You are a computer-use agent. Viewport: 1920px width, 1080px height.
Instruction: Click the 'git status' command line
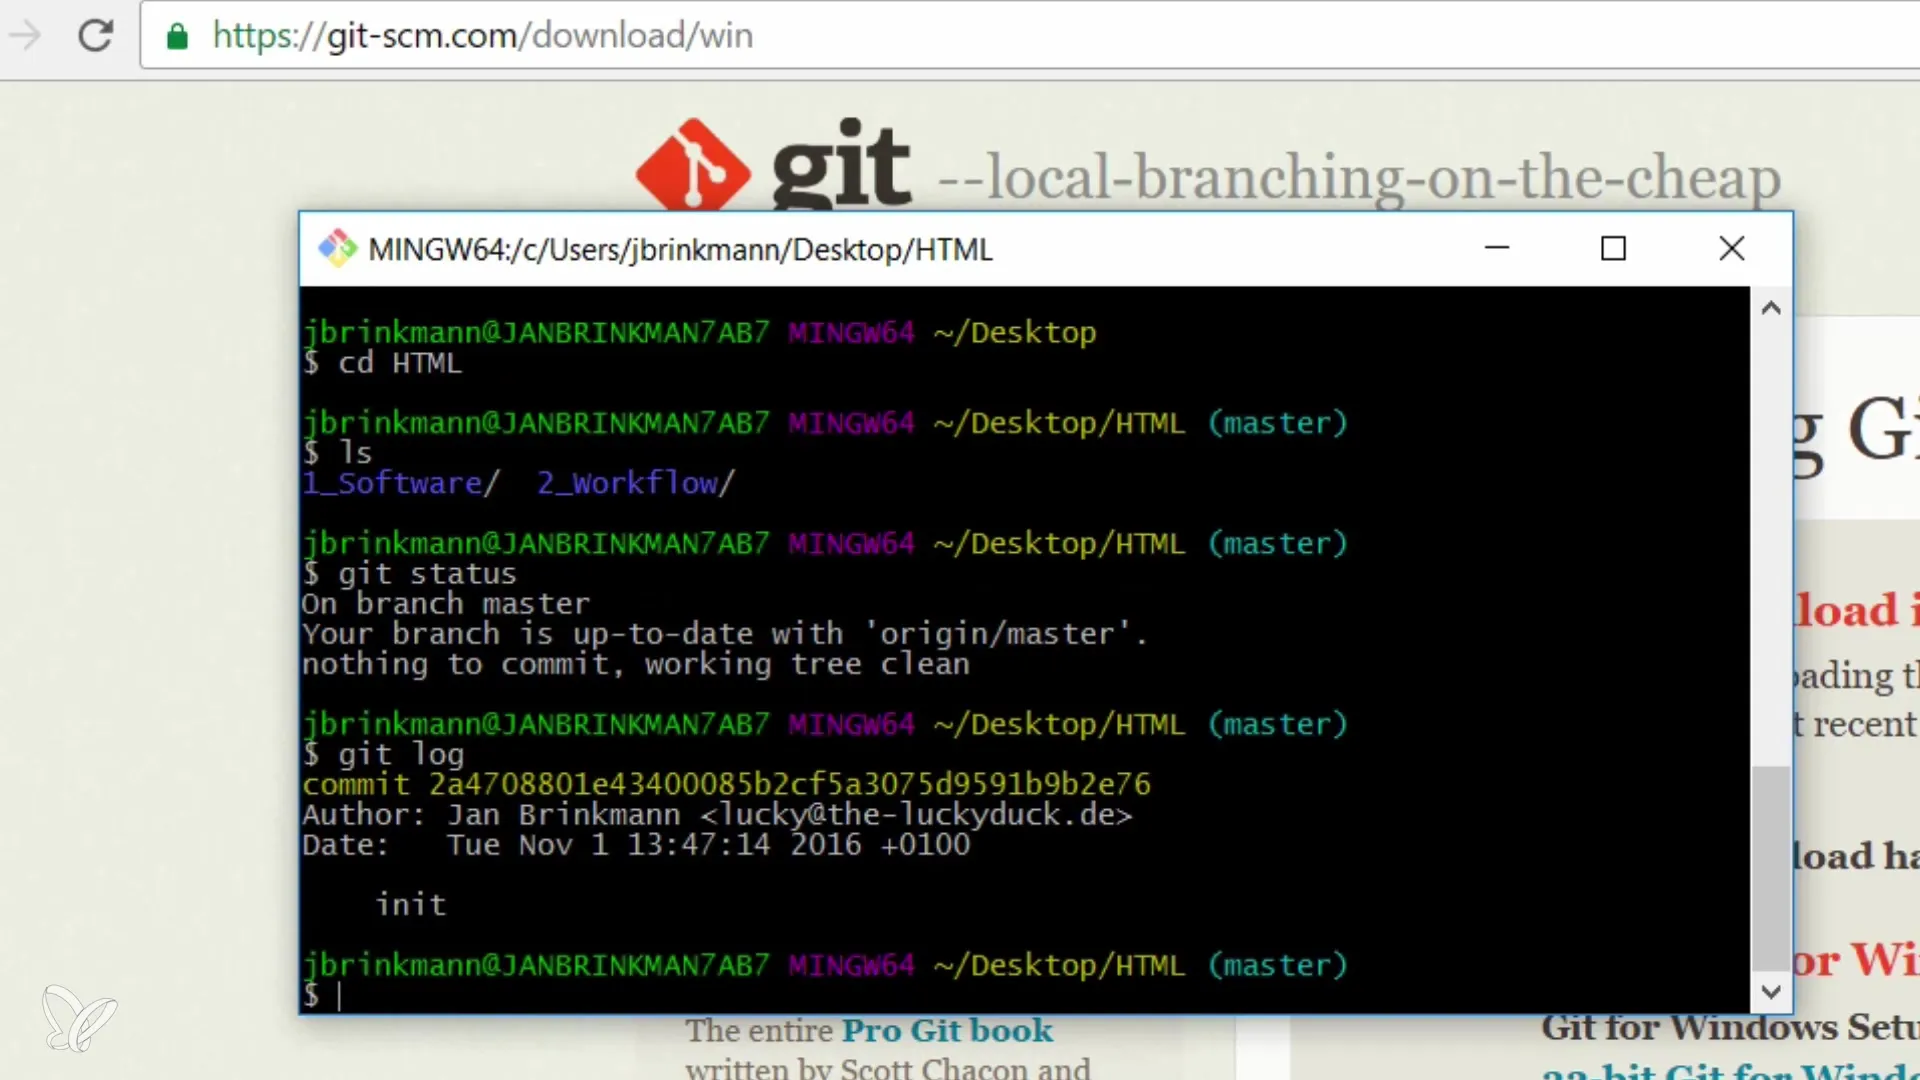[409, 574]
